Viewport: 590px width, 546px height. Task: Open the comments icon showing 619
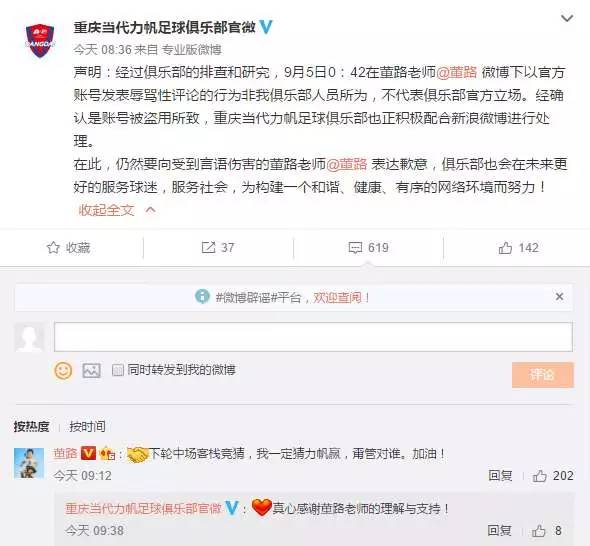pos(355,248)
